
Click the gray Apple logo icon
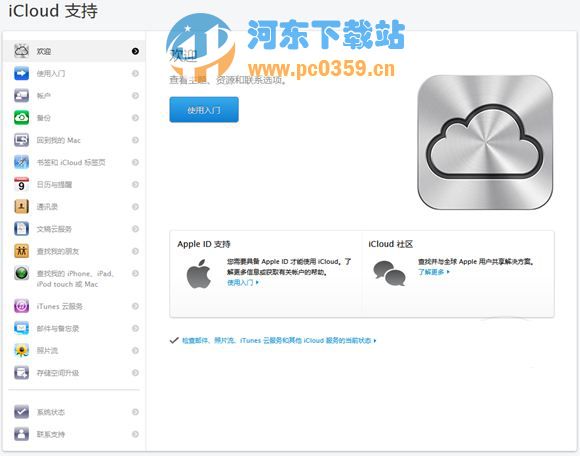pos(199,274)
